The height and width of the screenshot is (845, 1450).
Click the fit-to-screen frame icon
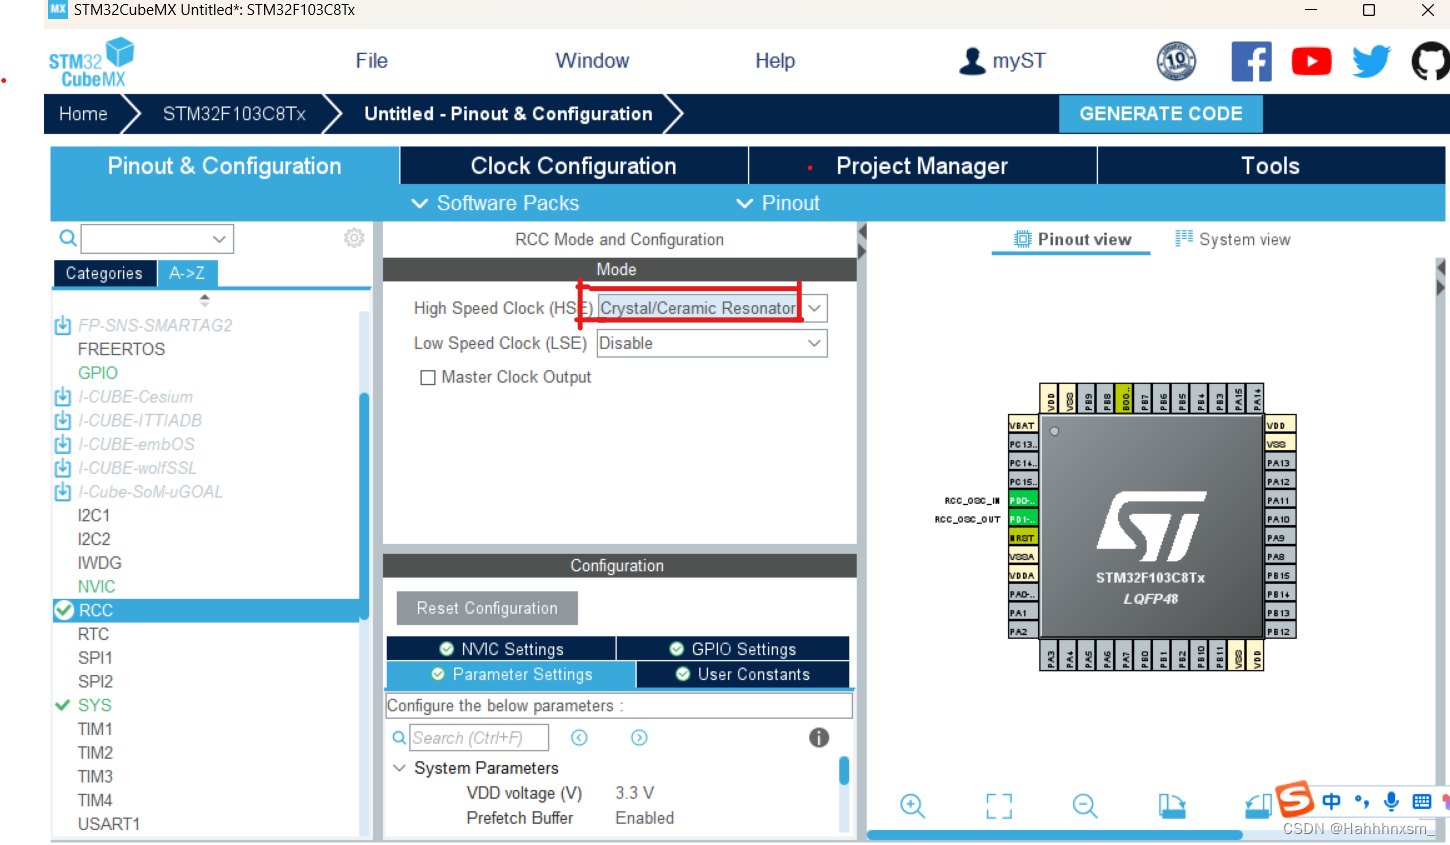(x=999, y=806)
